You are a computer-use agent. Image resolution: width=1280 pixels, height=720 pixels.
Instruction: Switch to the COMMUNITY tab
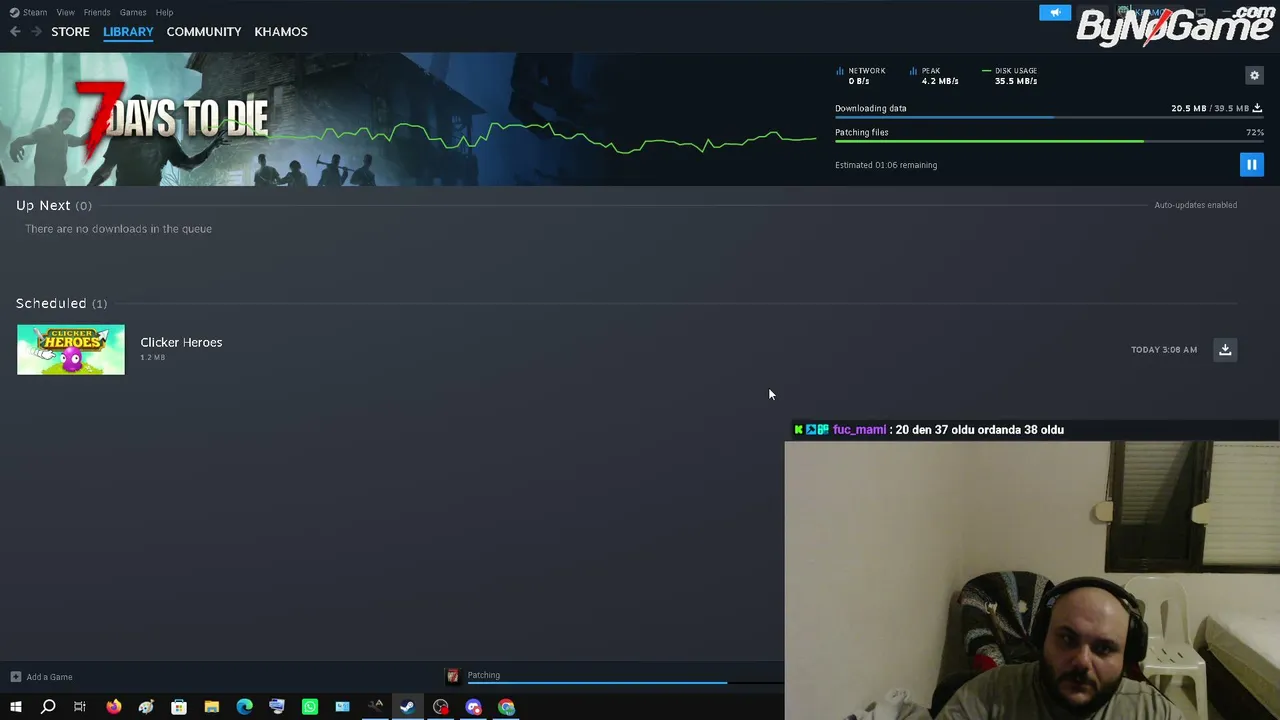coord(204,32)
